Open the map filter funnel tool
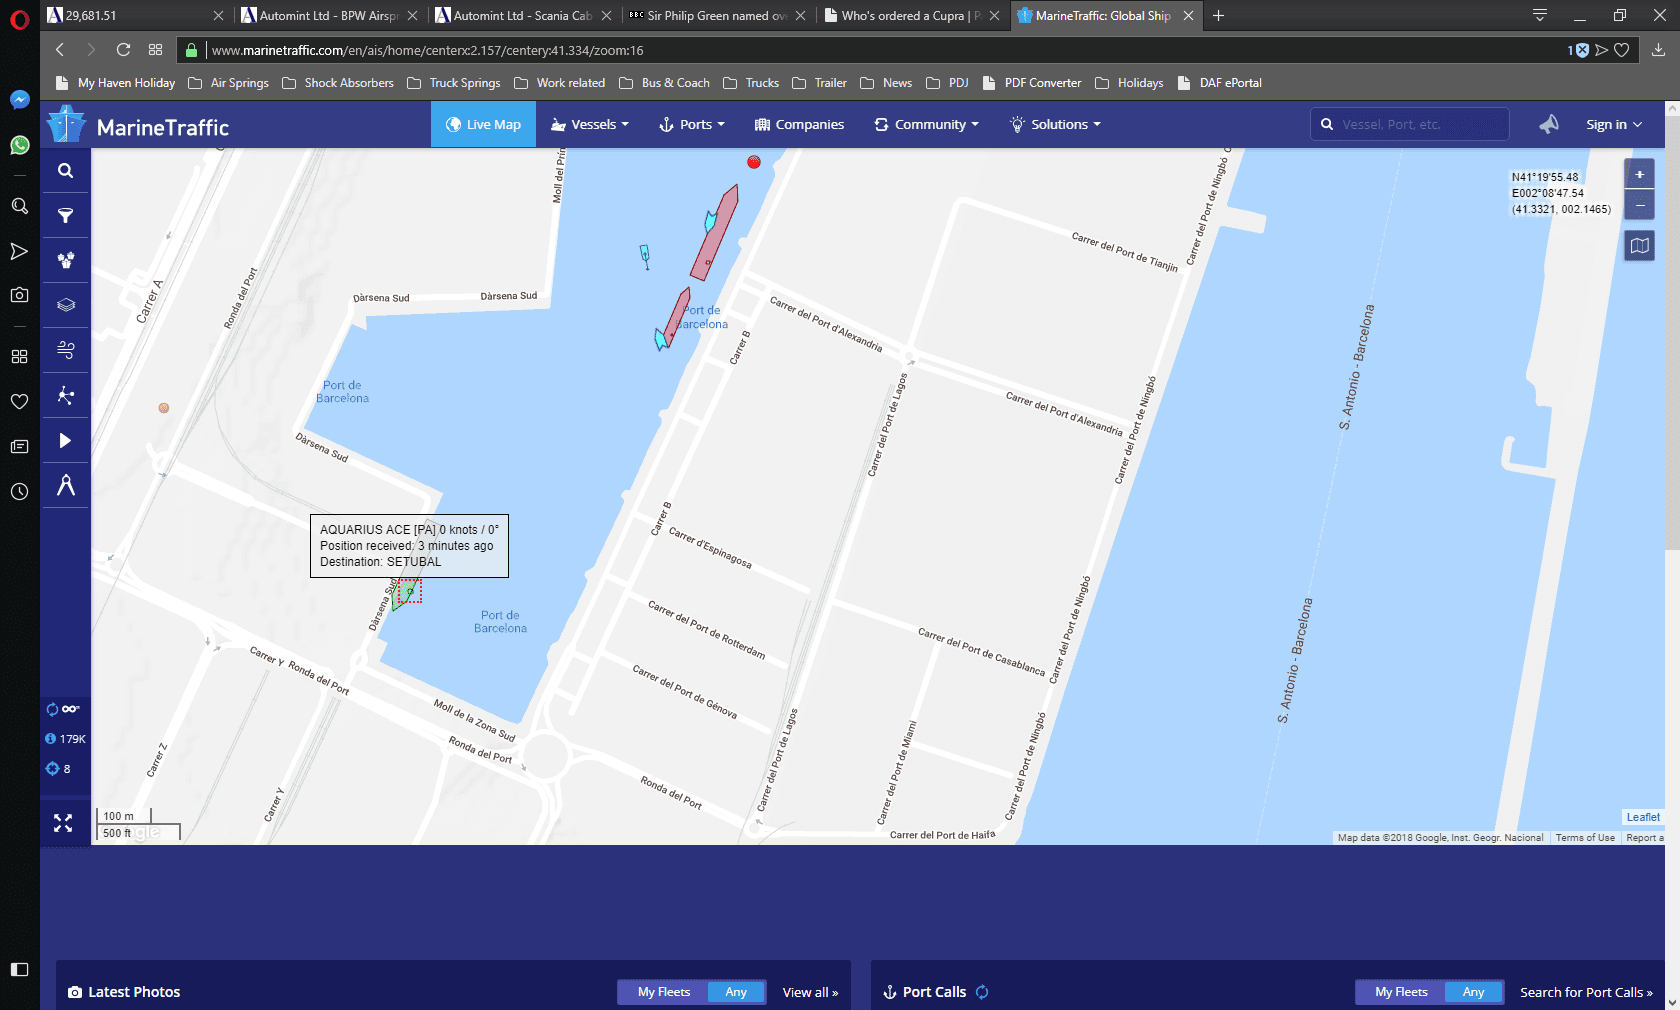Image resolution: width=1680 pixels, height=1010 pixels. click(65, 216)
